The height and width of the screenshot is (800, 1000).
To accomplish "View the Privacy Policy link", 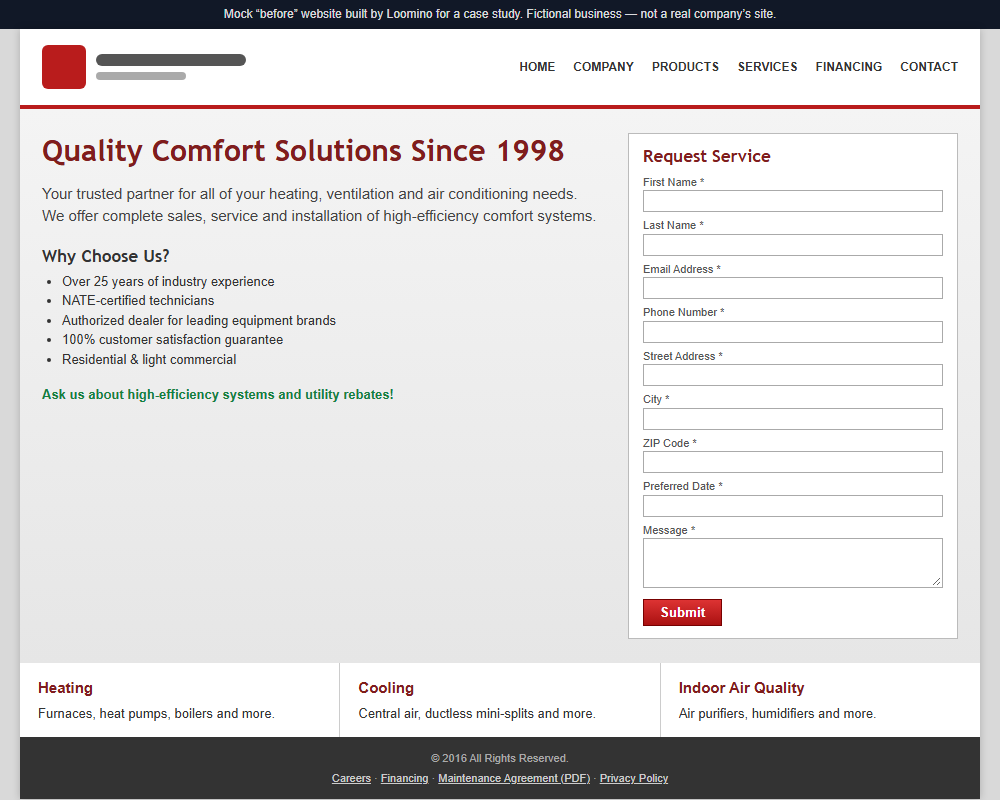I will coord(634,778).
